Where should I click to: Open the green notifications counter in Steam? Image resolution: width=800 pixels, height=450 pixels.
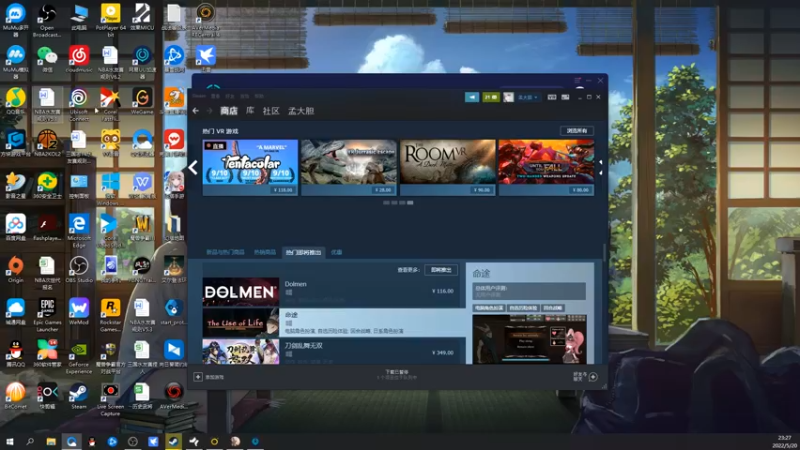(491, 97)
